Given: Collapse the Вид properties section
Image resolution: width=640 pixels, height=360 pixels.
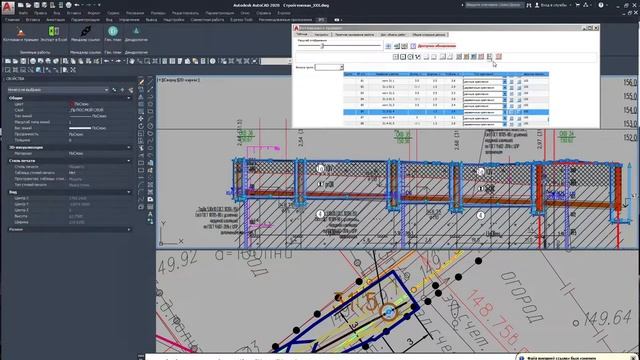Looking at the screenshot, I should (129, 192).
